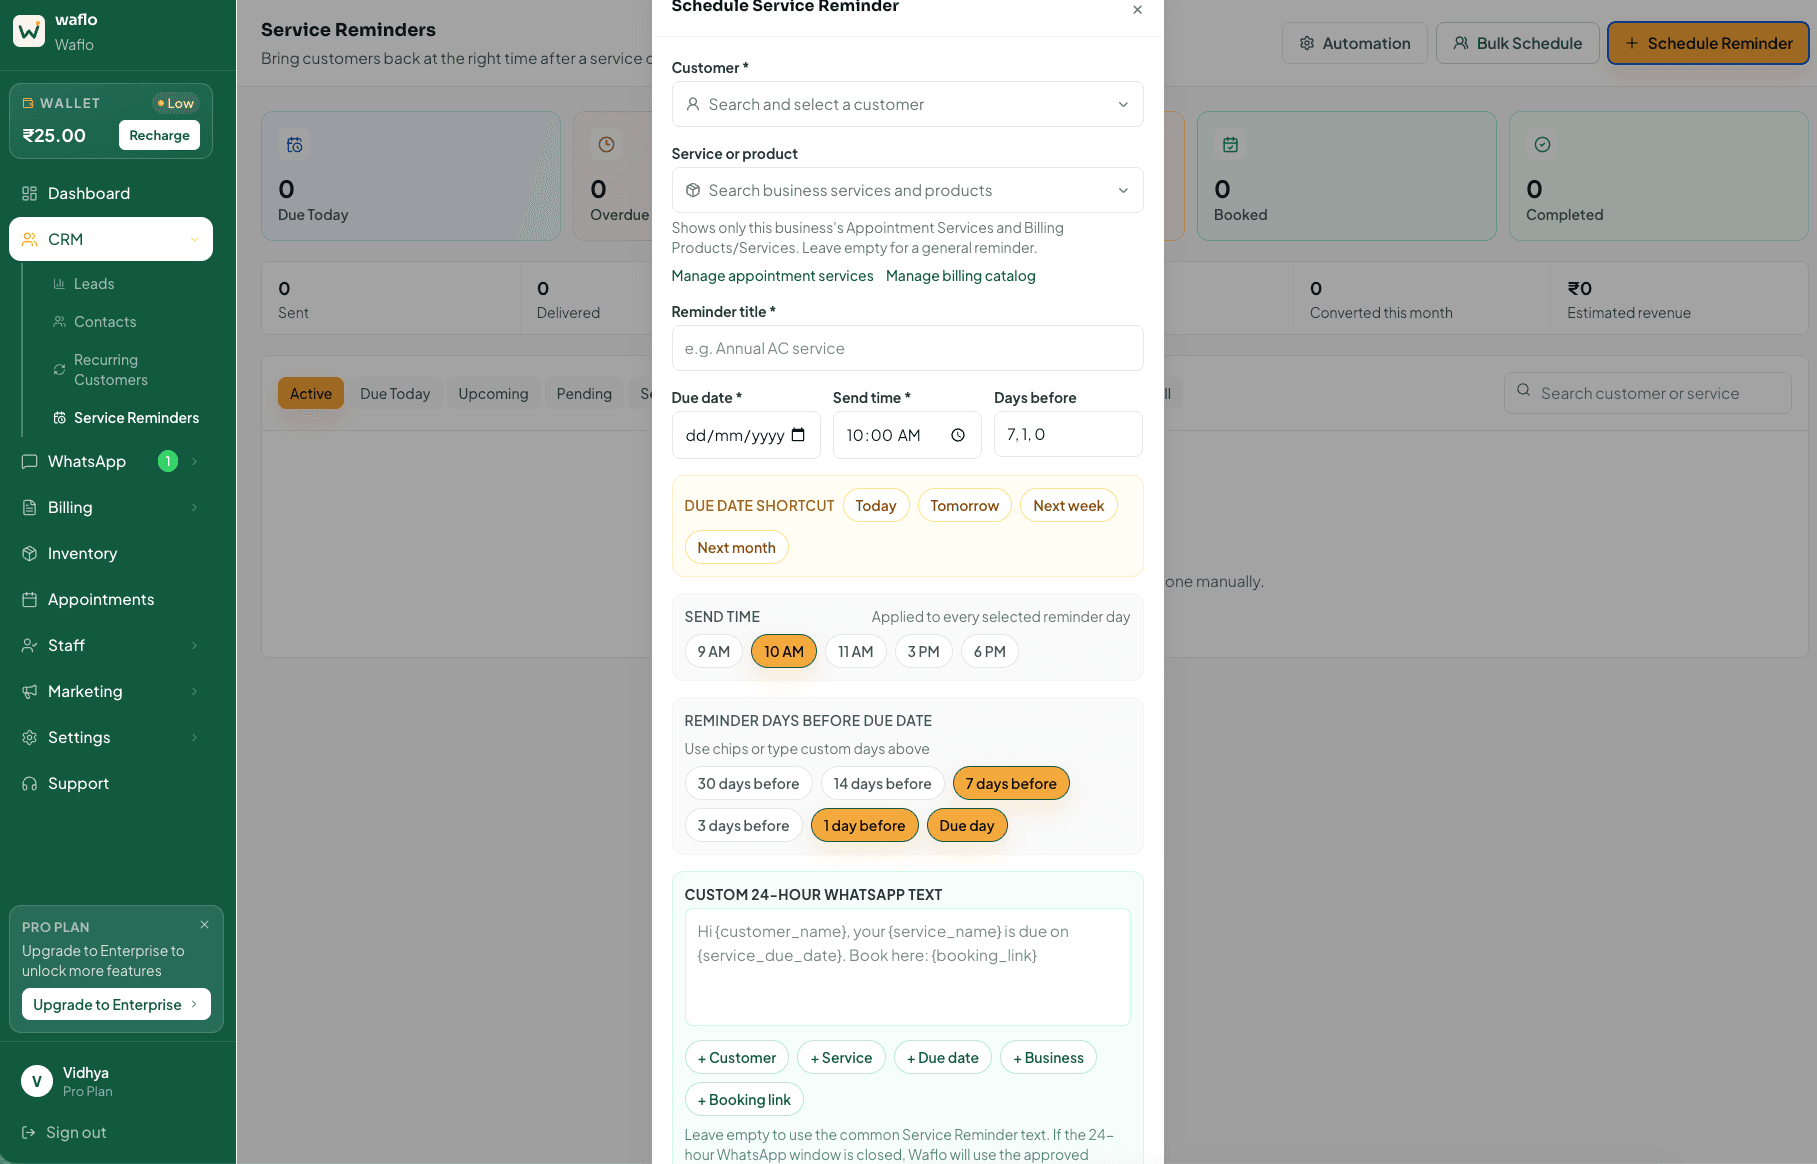Disable the 7 days before reminder chip
Screen dimensions: 1817x1164
click(1011, 784)
